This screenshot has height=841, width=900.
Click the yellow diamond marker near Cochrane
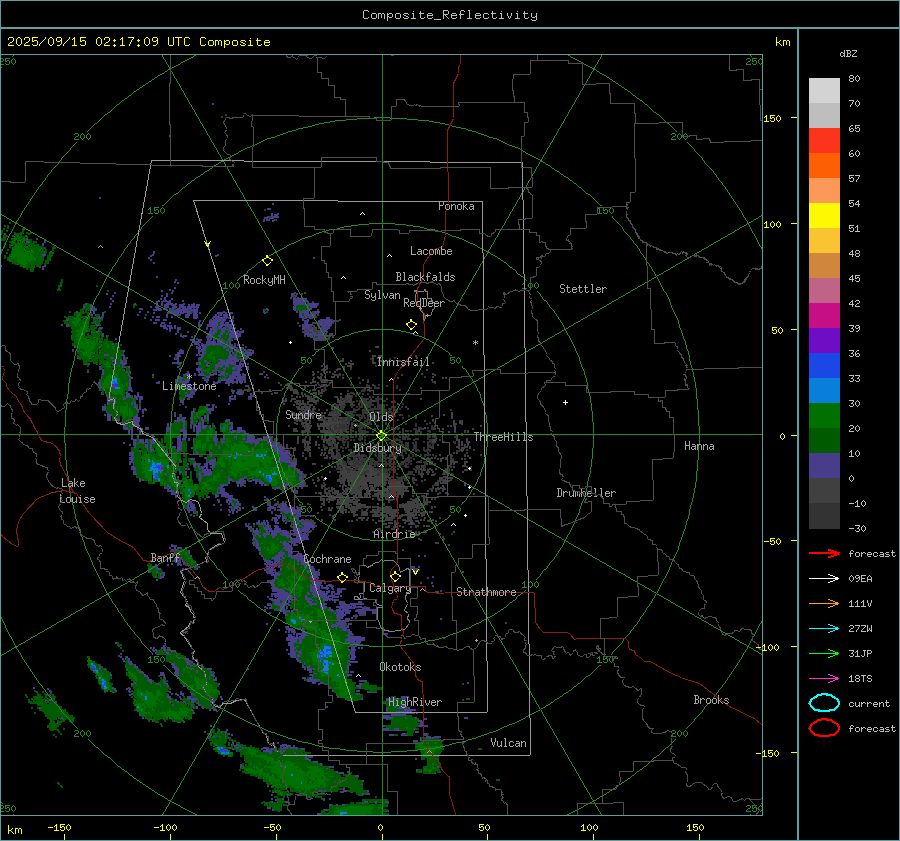click(342, 577)
